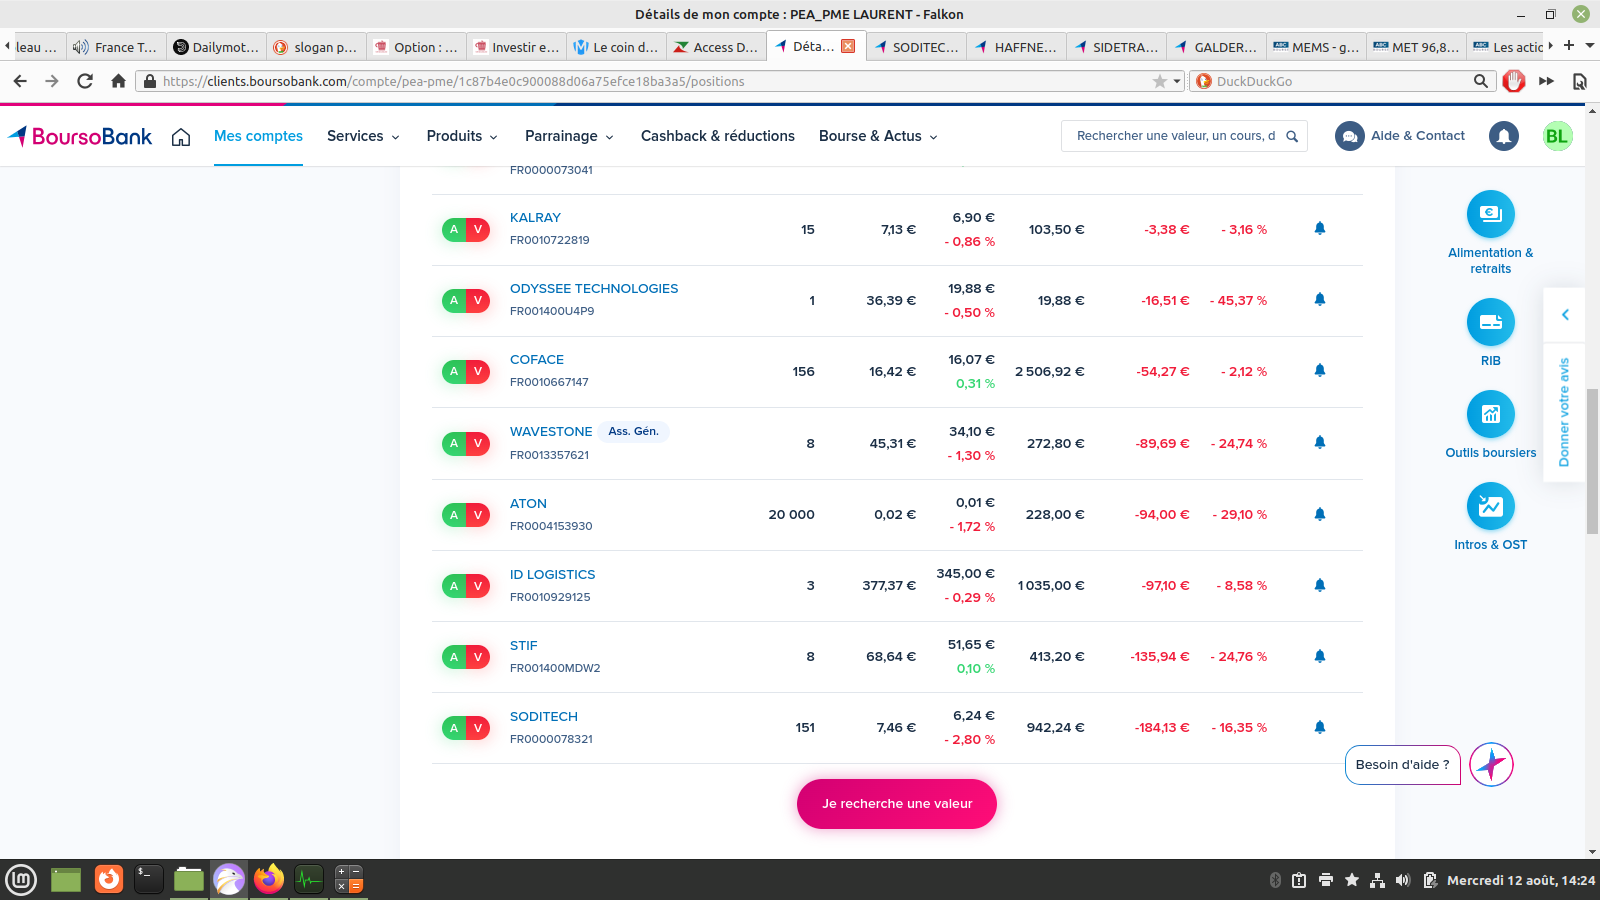Open Cashback & réductions page

718,136
